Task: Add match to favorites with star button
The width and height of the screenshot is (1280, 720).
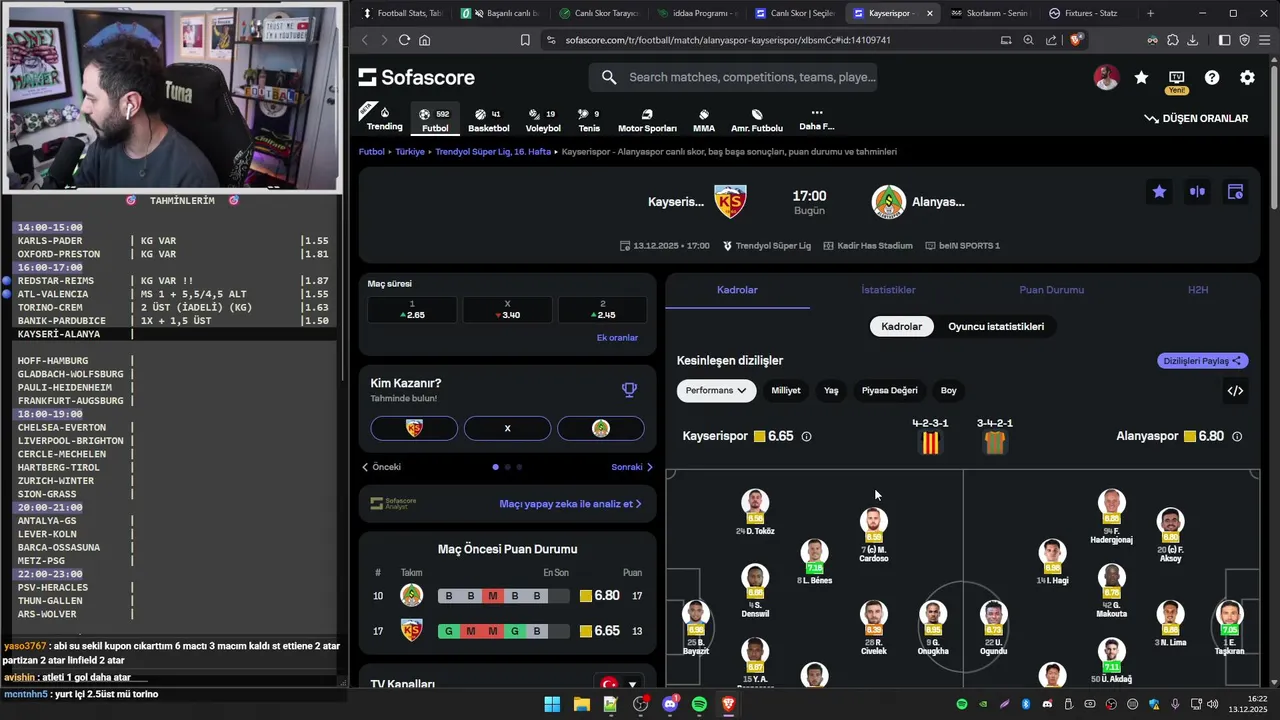Action: point(1159,192)
